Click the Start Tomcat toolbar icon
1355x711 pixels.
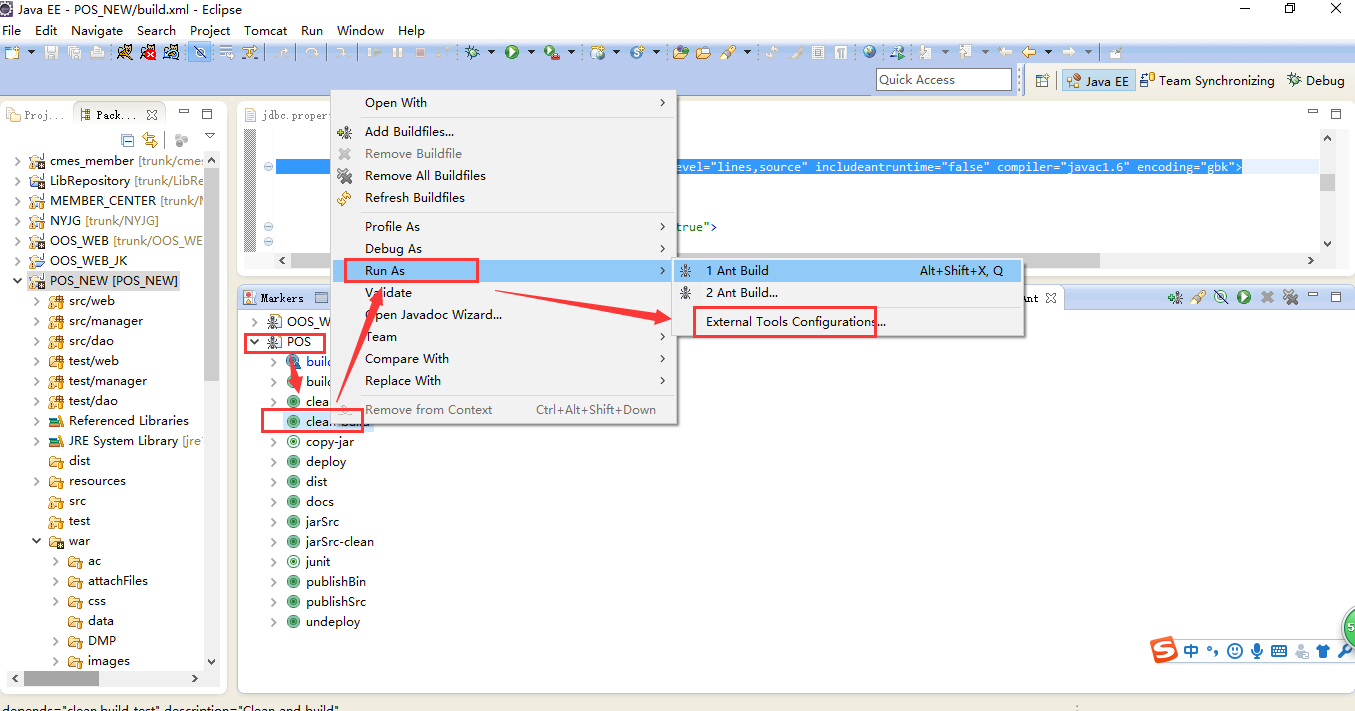click(124, 52)
